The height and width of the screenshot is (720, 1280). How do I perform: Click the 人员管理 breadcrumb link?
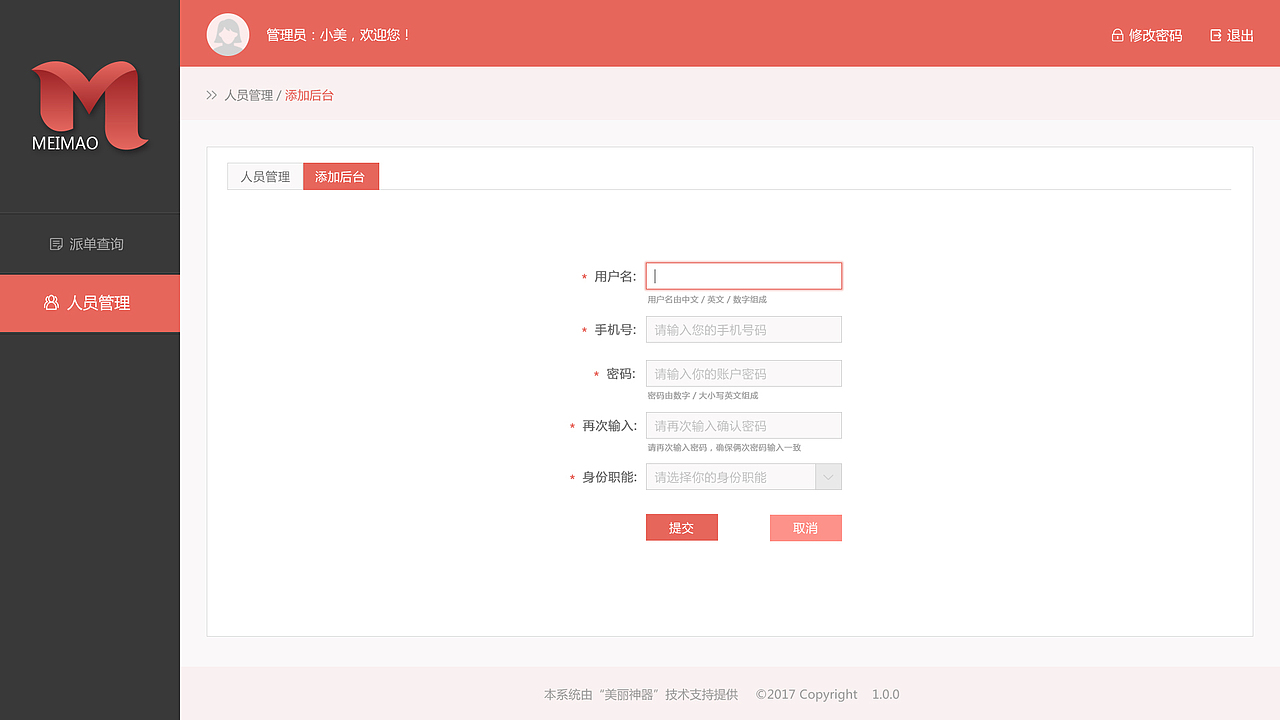249,95
